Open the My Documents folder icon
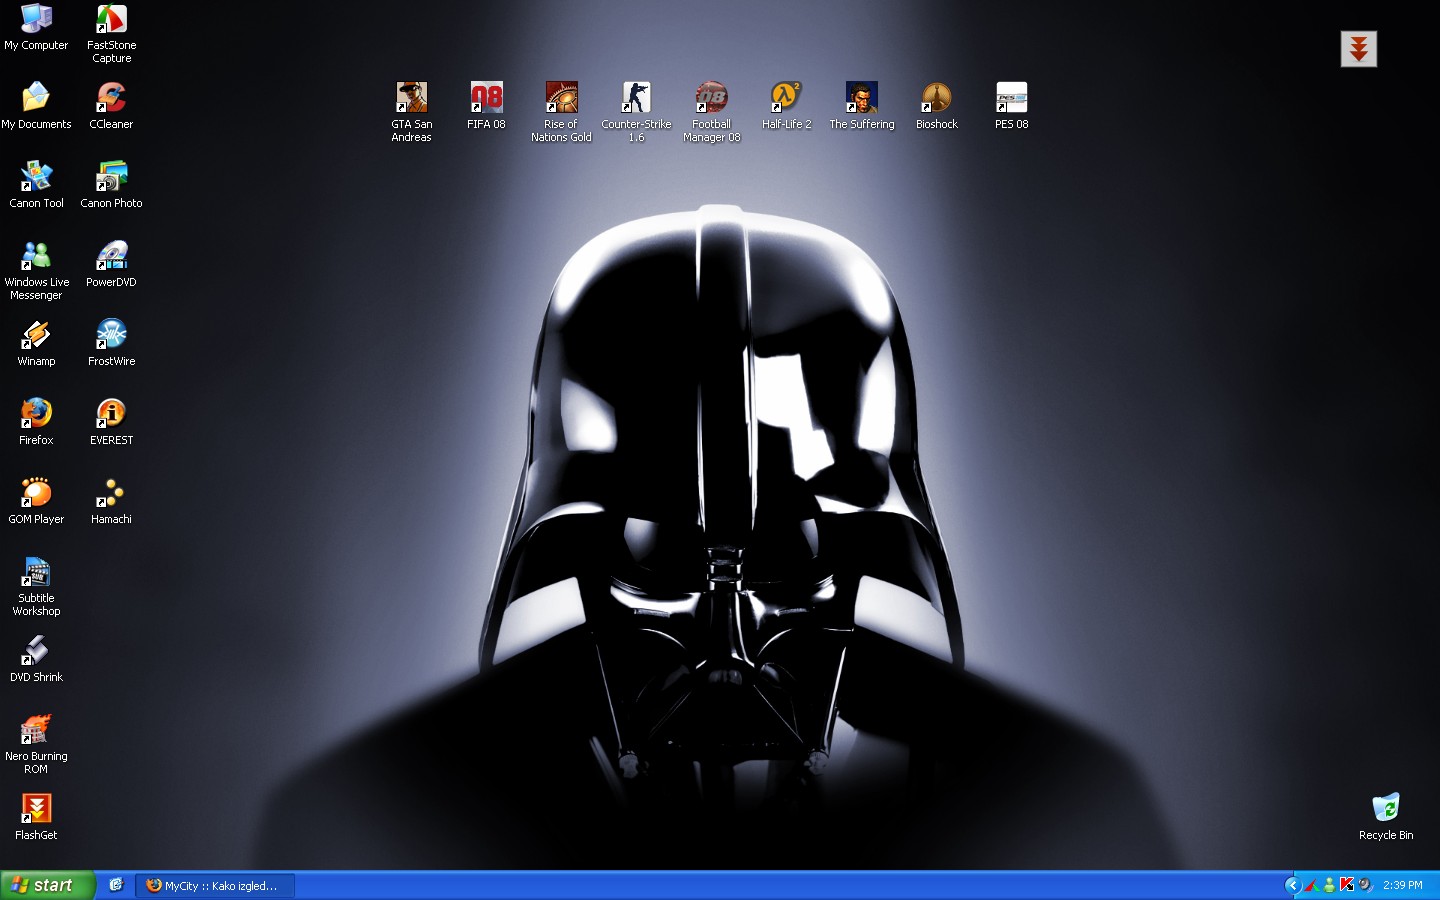The width and height of the screenshot is (1440, 900). 36,106
